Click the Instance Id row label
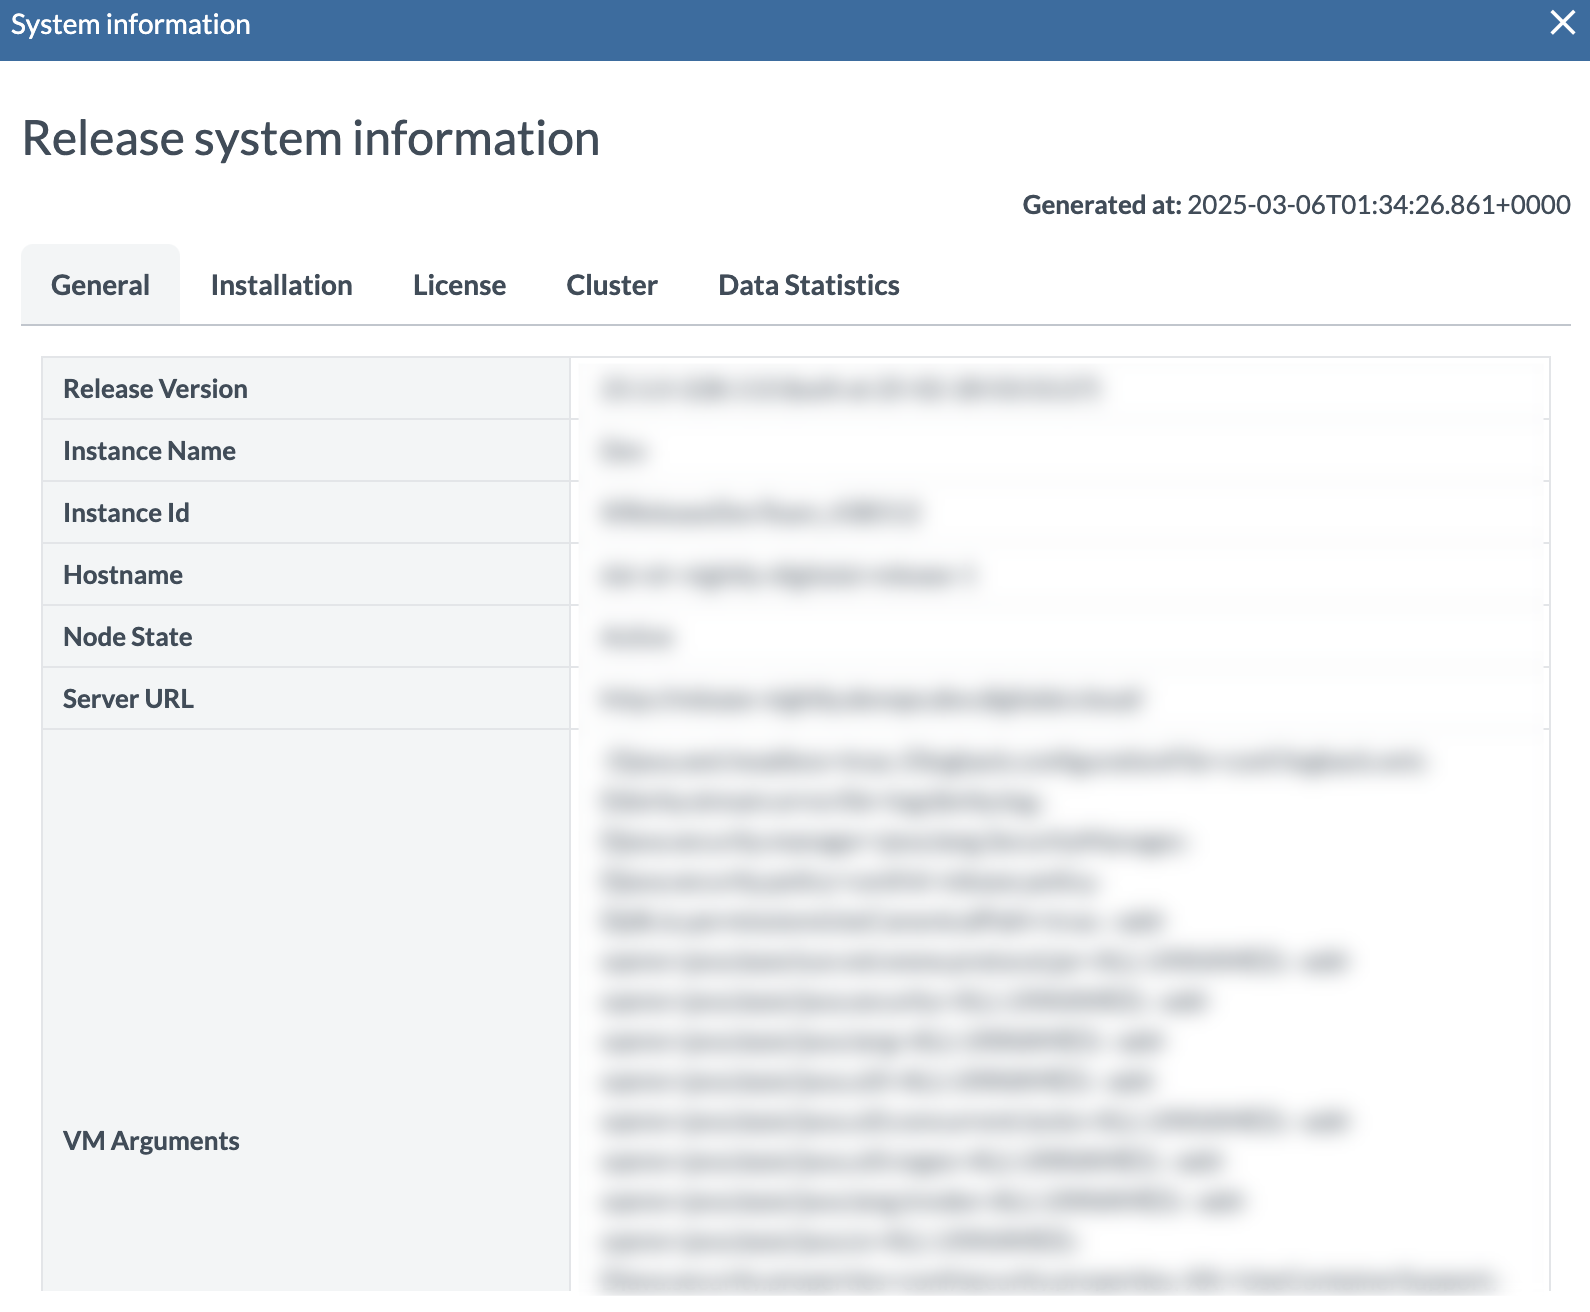1590x1312 pixels. [126, 513]
